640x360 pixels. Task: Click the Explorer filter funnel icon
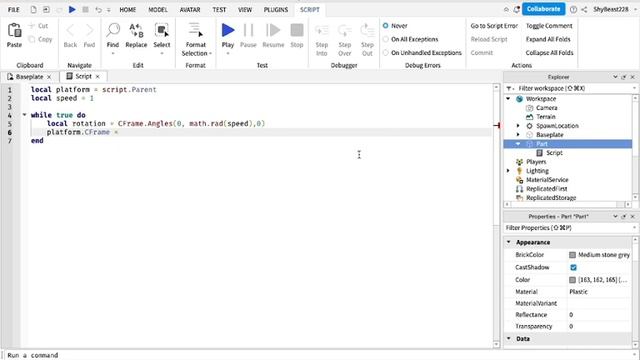[x=509, y=88]
